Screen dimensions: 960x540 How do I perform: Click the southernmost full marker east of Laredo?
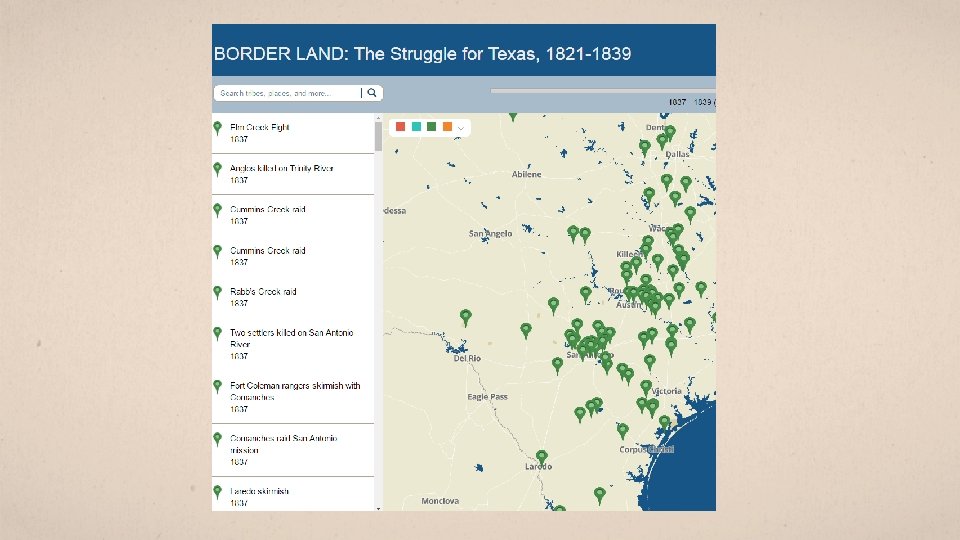(600, 495)
